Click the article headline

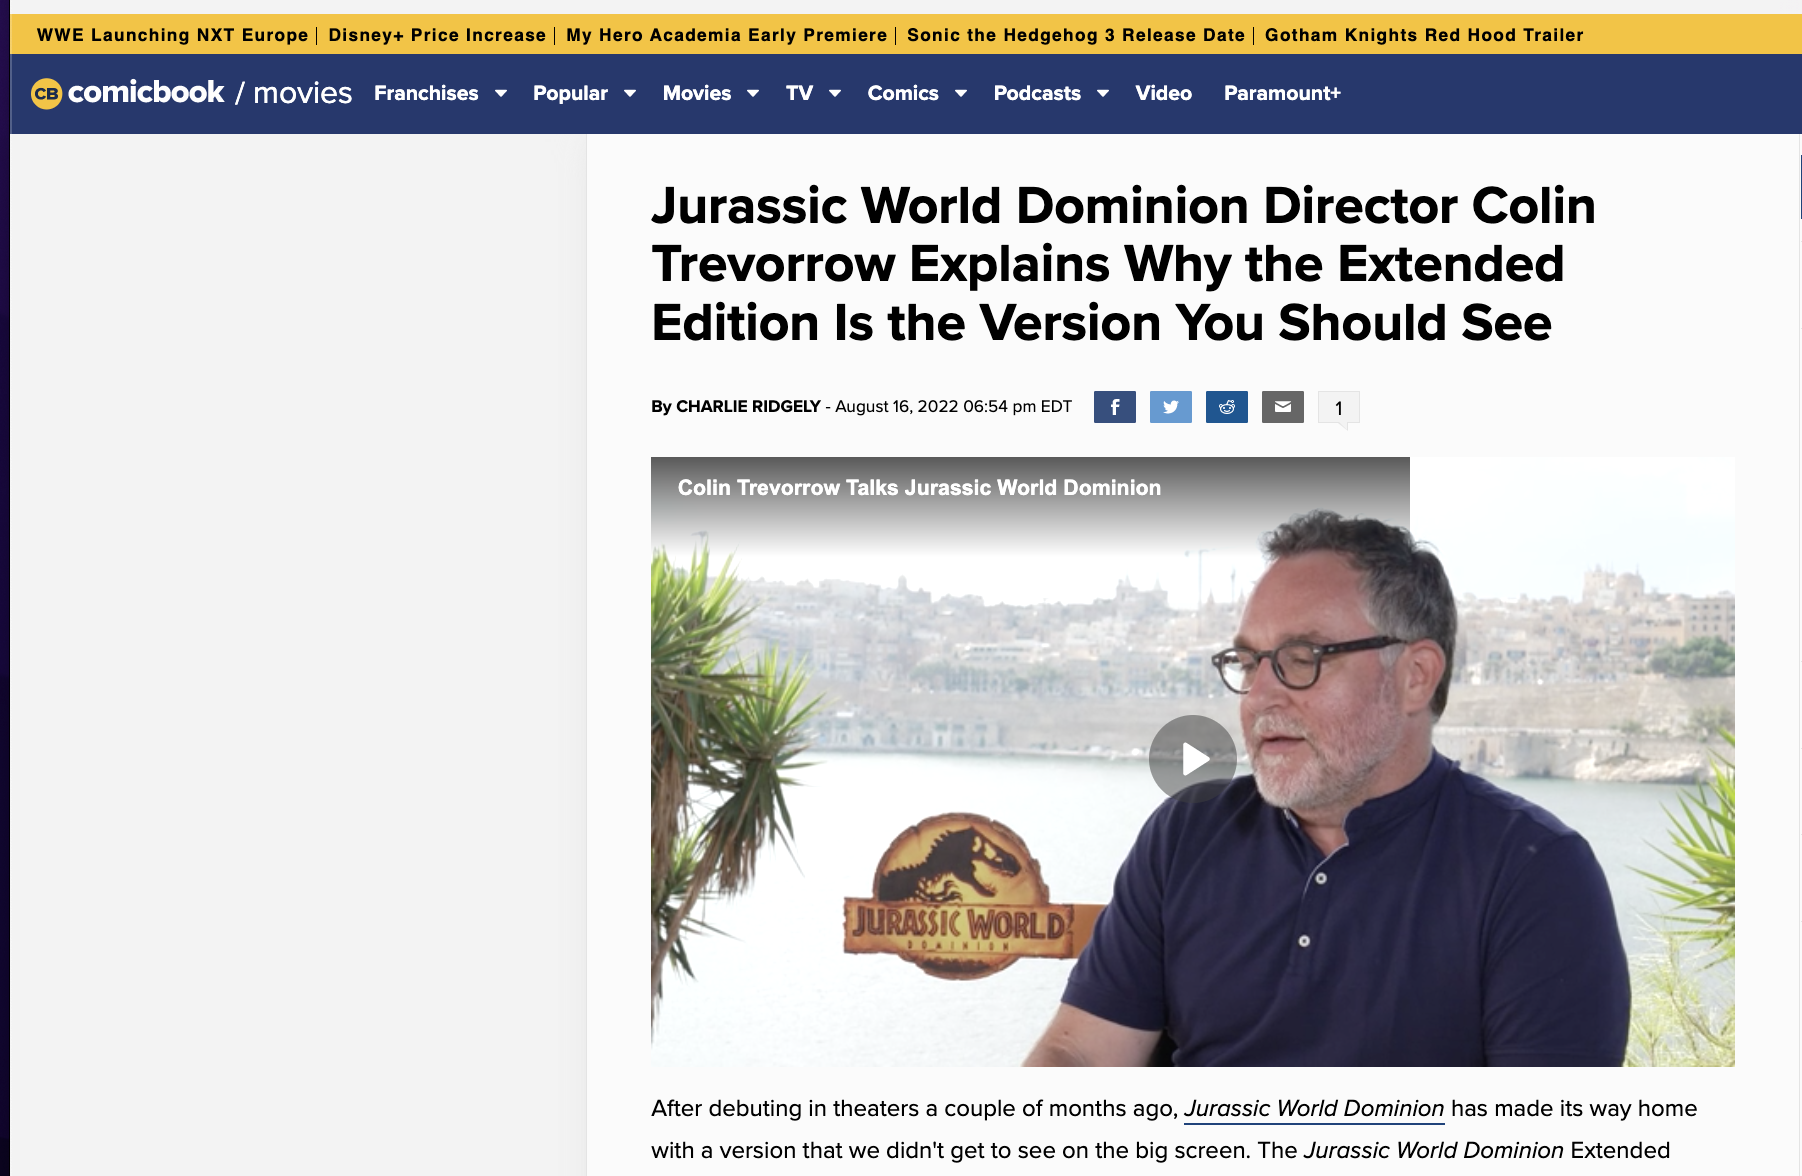[x=1123, y=264]
